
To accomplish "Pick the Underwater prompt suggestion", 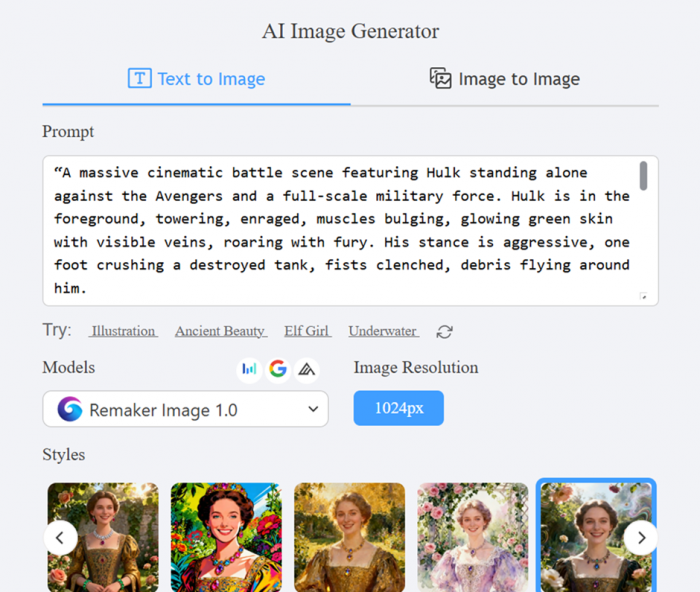I will [x=383, y=331].
